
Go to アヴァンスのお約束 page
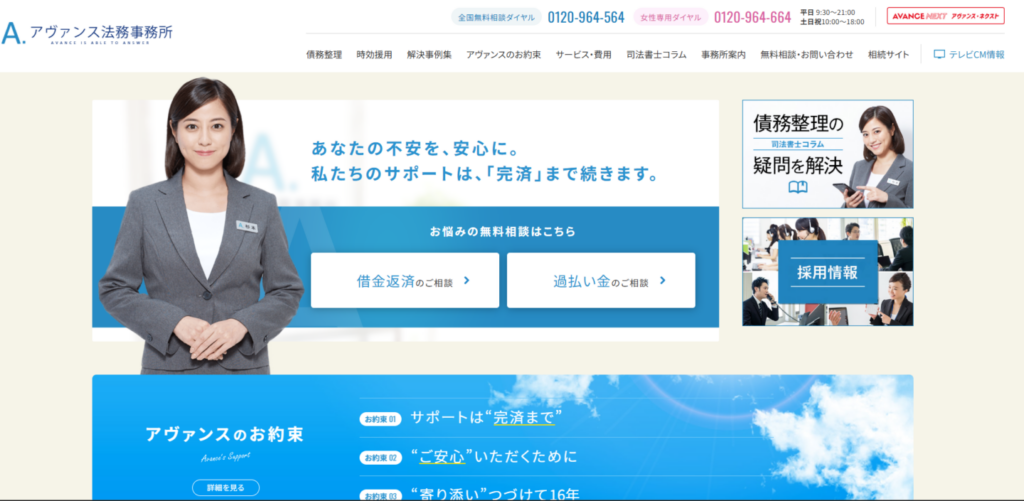point(503,55)
